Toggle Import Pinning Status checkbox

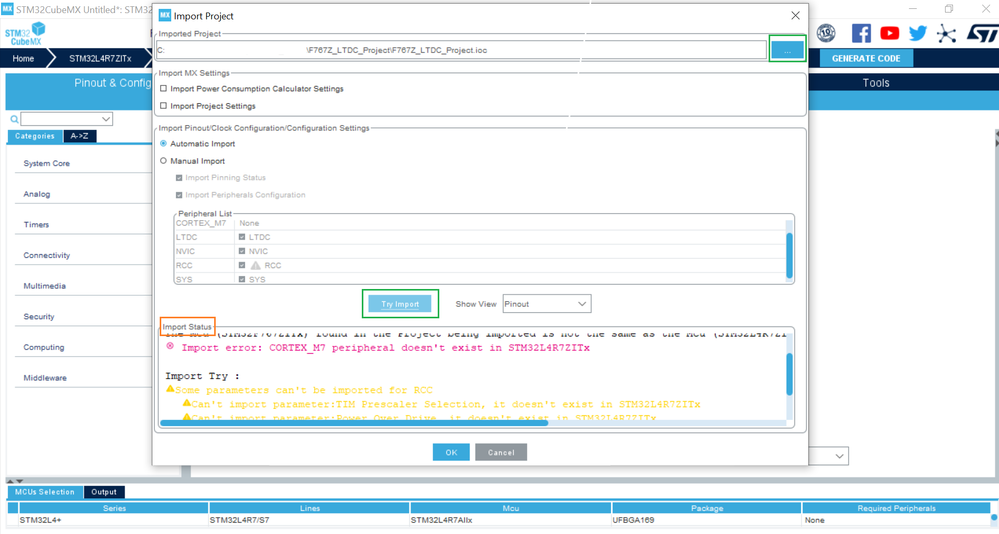[179, 178]
